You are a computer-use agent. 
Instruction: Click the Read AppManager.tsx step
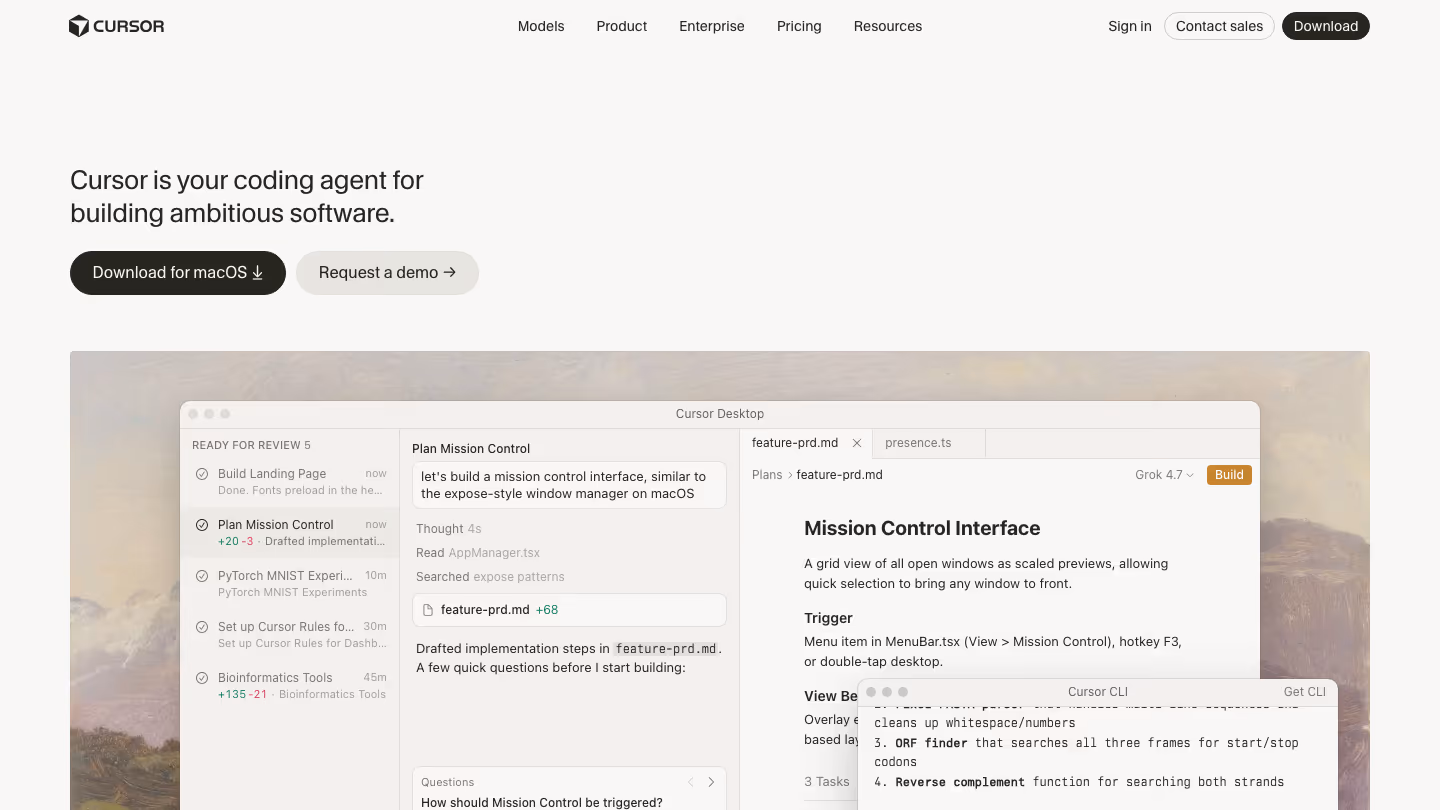[x=478, y=553]
